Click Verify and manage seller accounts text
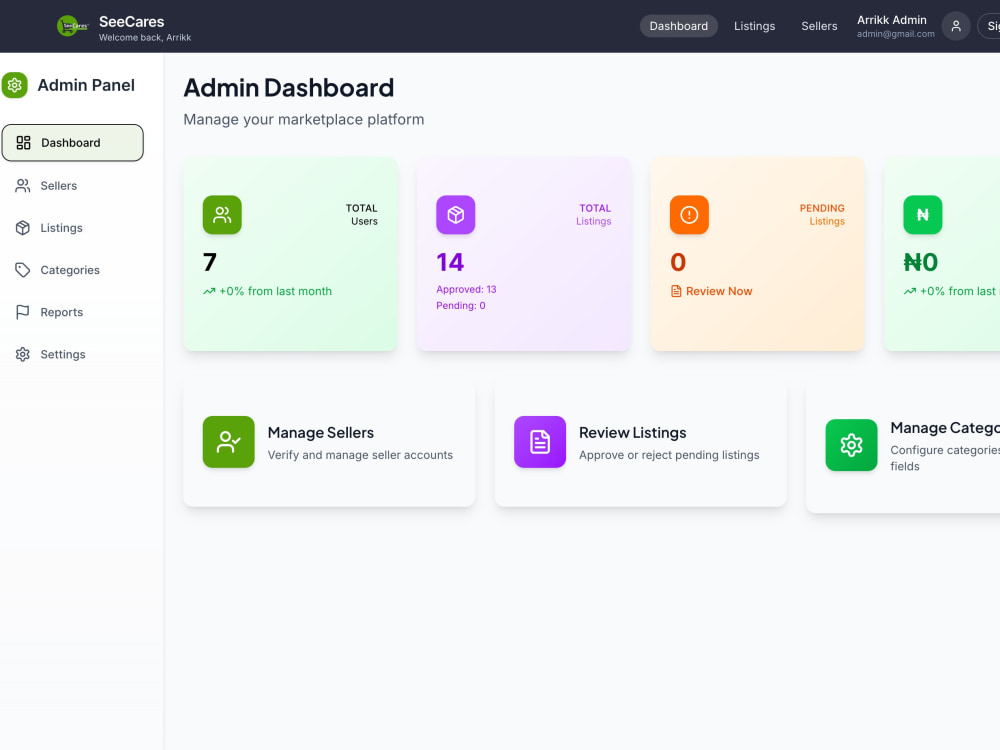The image size is (1000, 750). 360,455
